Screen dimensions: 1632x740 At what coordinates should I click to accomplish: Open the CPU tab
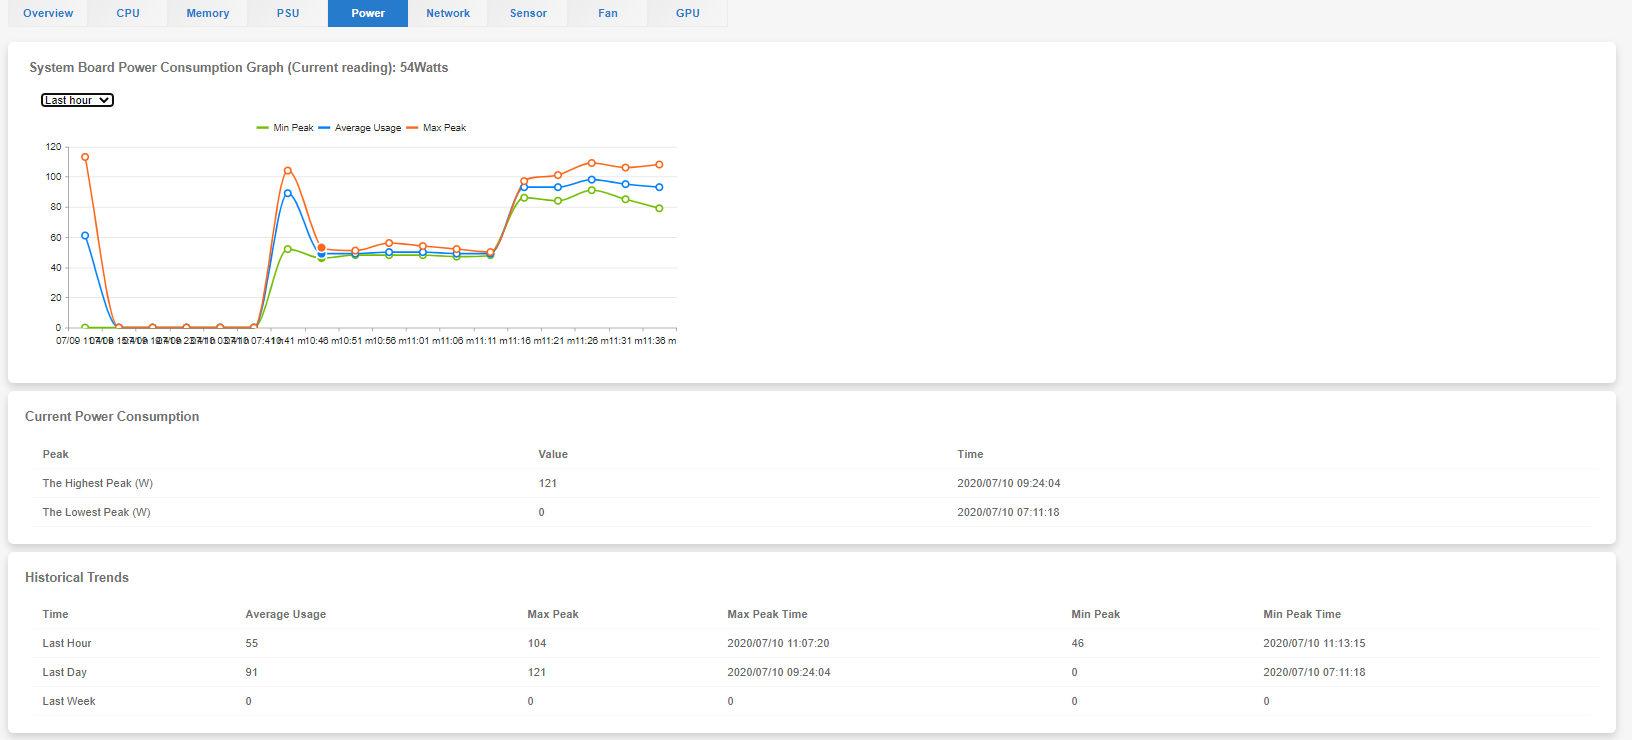point(128,13)
